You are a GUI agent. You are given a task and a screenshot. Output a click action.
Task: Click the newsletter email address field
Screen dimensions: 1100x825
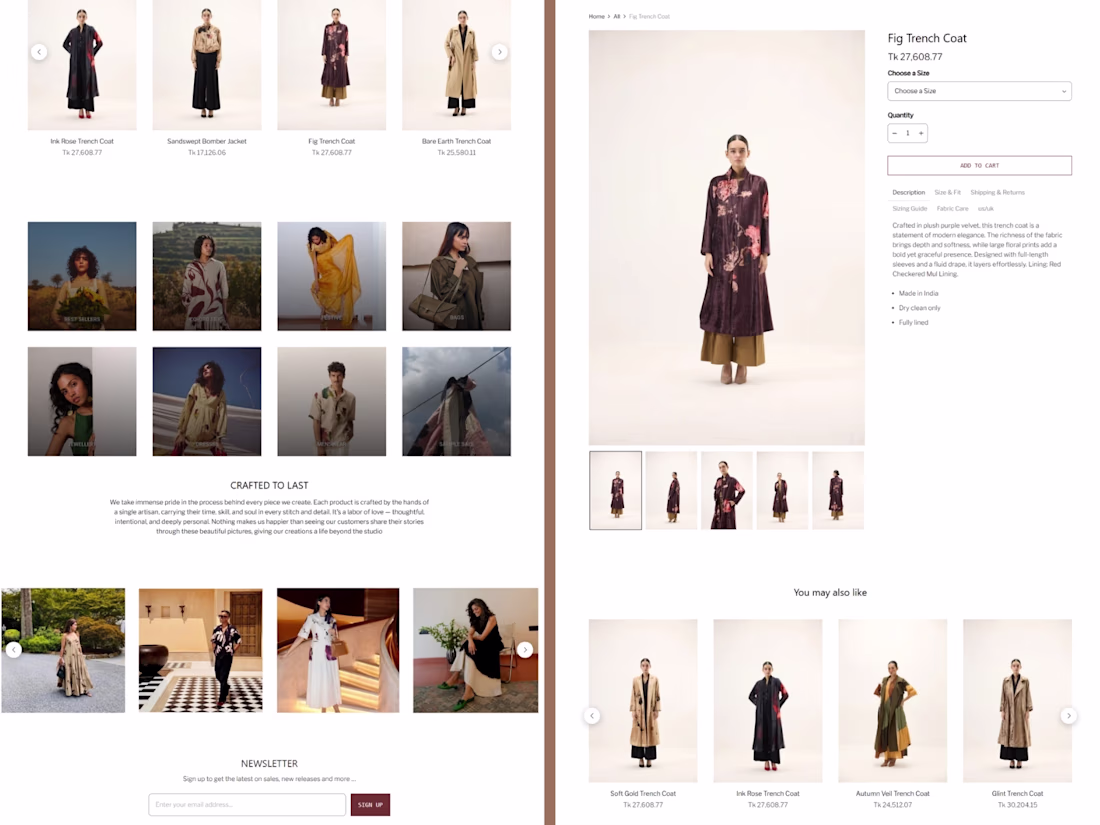click(x=247, y=805)
